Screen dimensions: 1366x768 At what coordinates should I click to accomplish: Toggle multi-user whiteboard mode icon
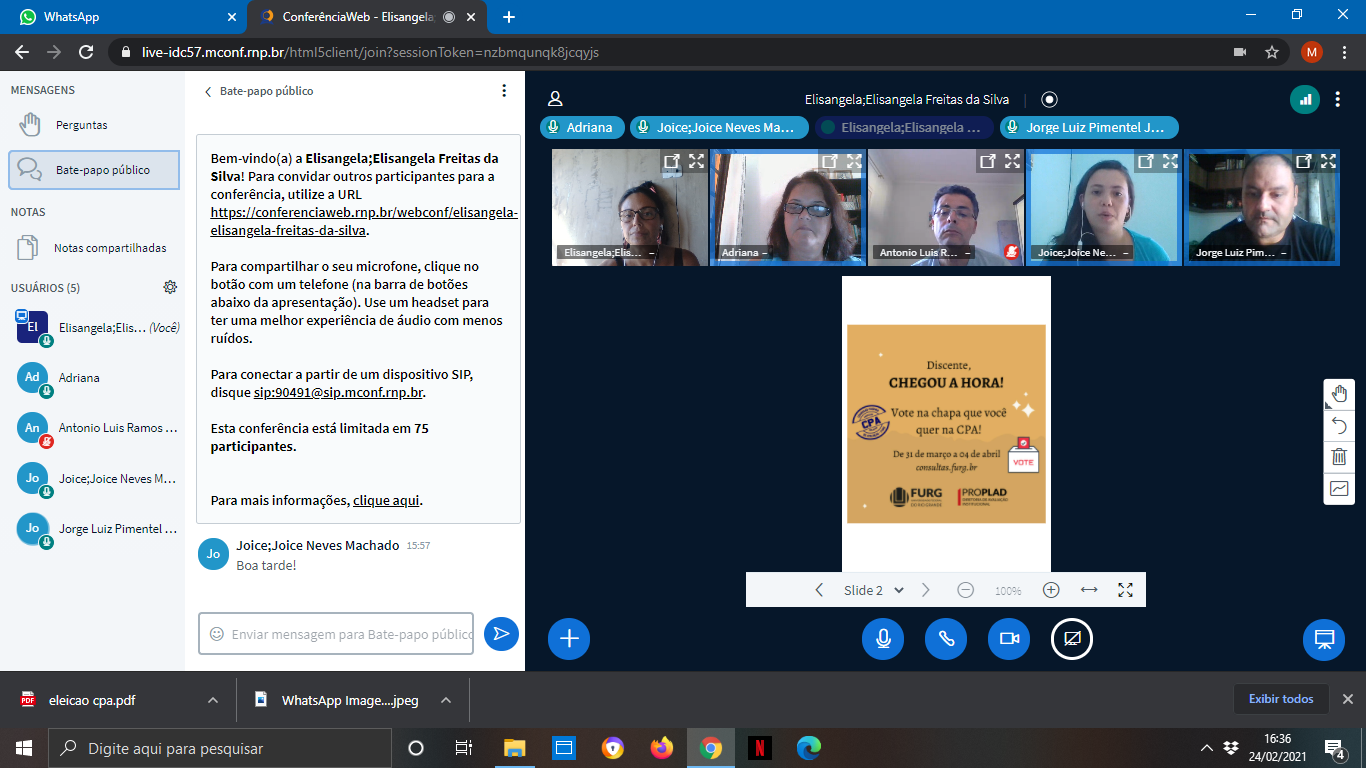1339,489
